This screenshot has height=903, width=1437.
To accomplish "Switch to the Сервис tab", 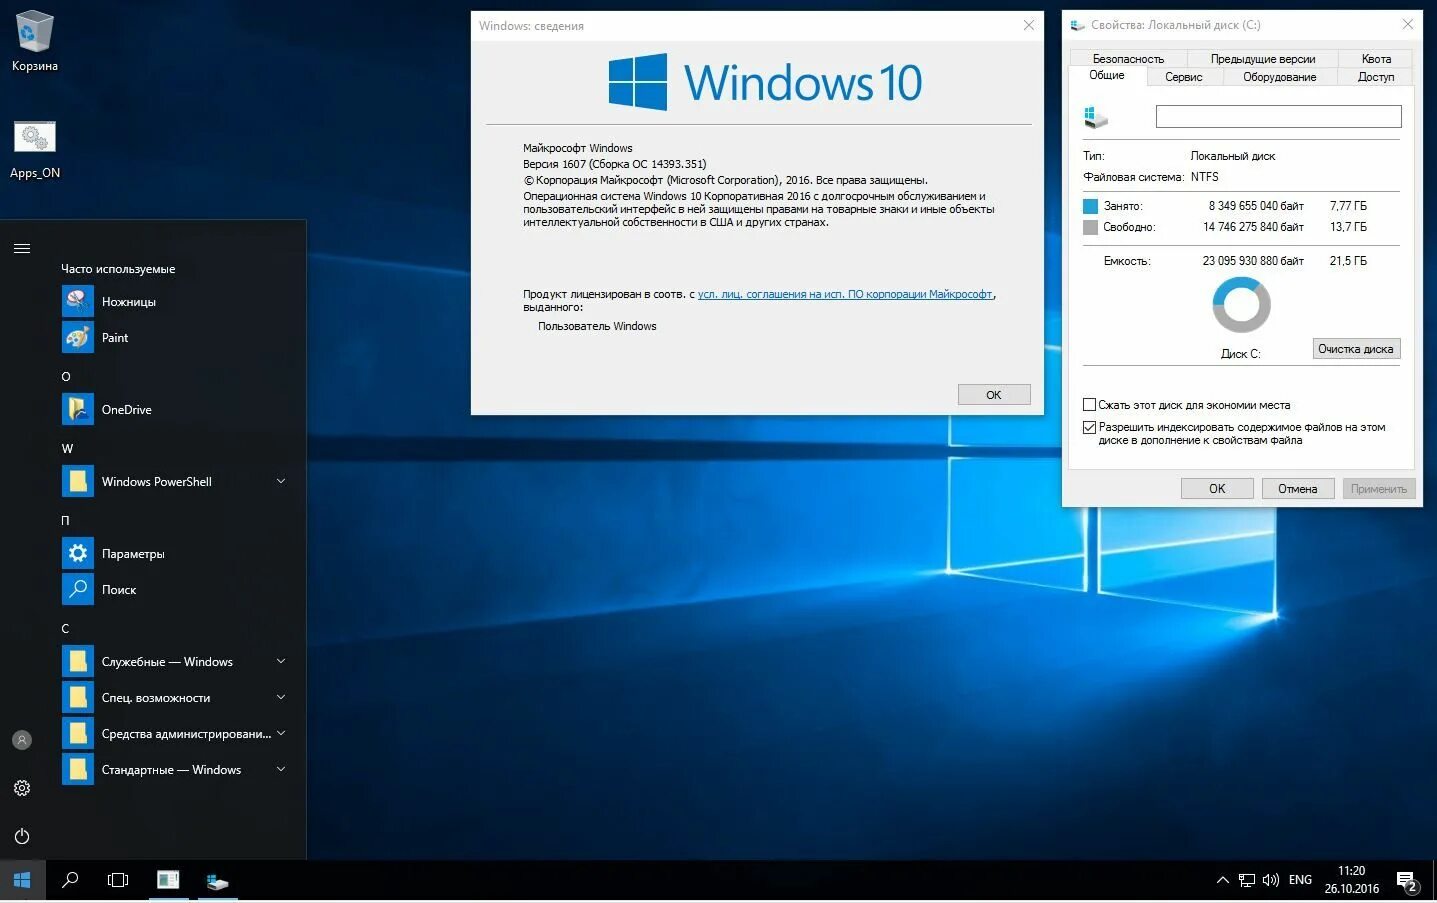I will point(1184,77).
